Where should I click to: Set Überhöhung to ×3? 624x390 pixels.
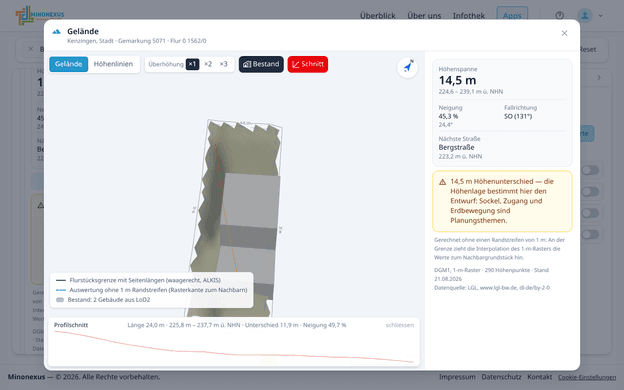tap(224, 64)
